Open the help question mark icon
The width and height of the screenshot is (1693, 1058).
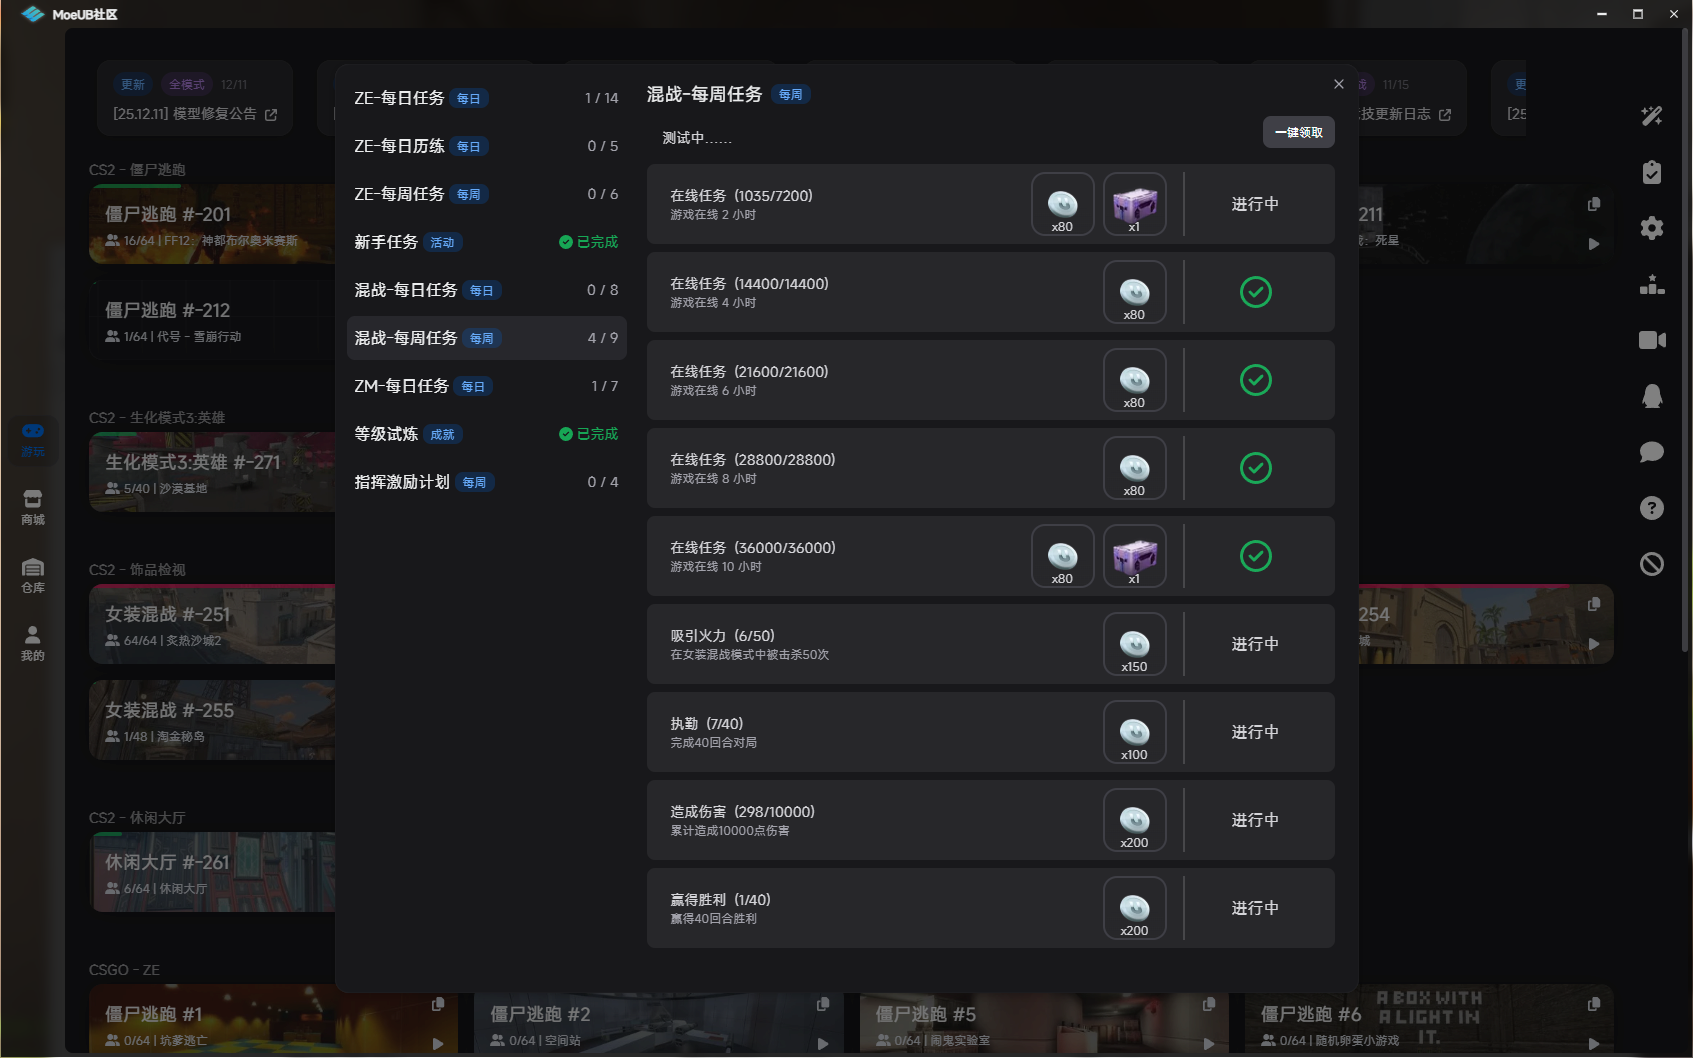click(x=1652, y=508)
